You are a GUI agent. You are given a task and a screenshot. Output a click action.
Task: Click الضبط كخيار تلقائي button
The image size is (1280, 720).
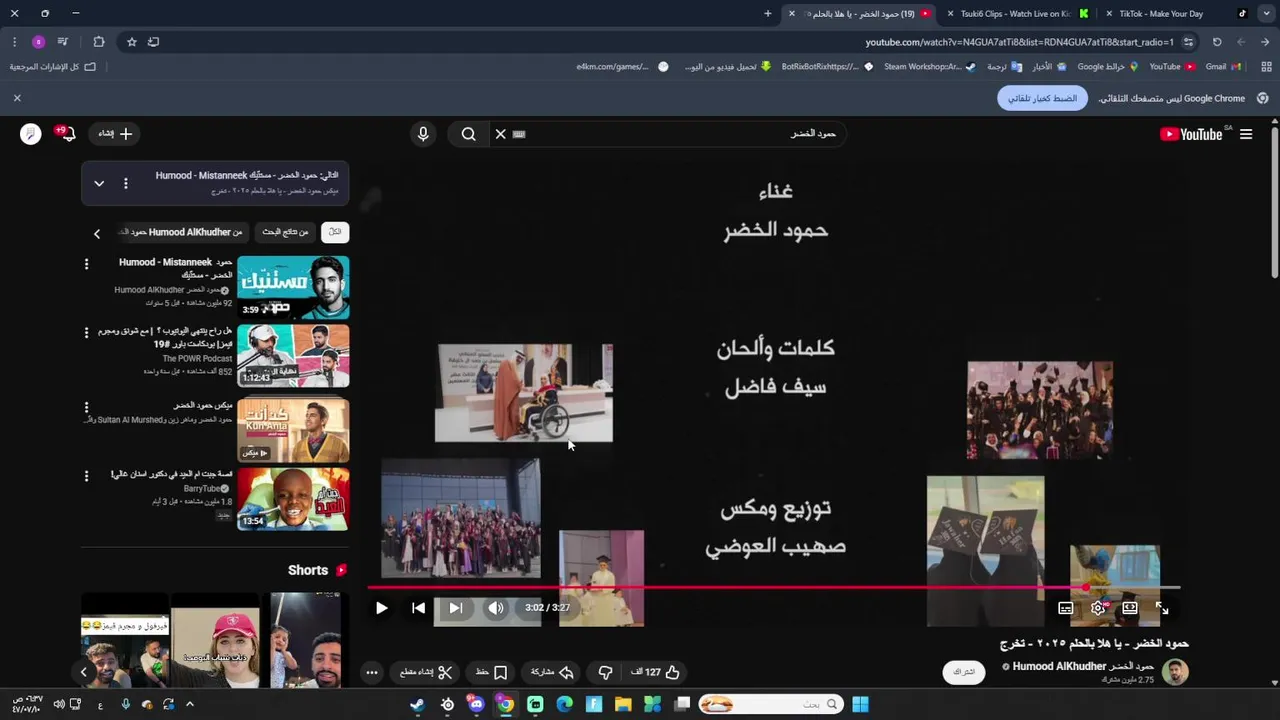click(1042, 98)
